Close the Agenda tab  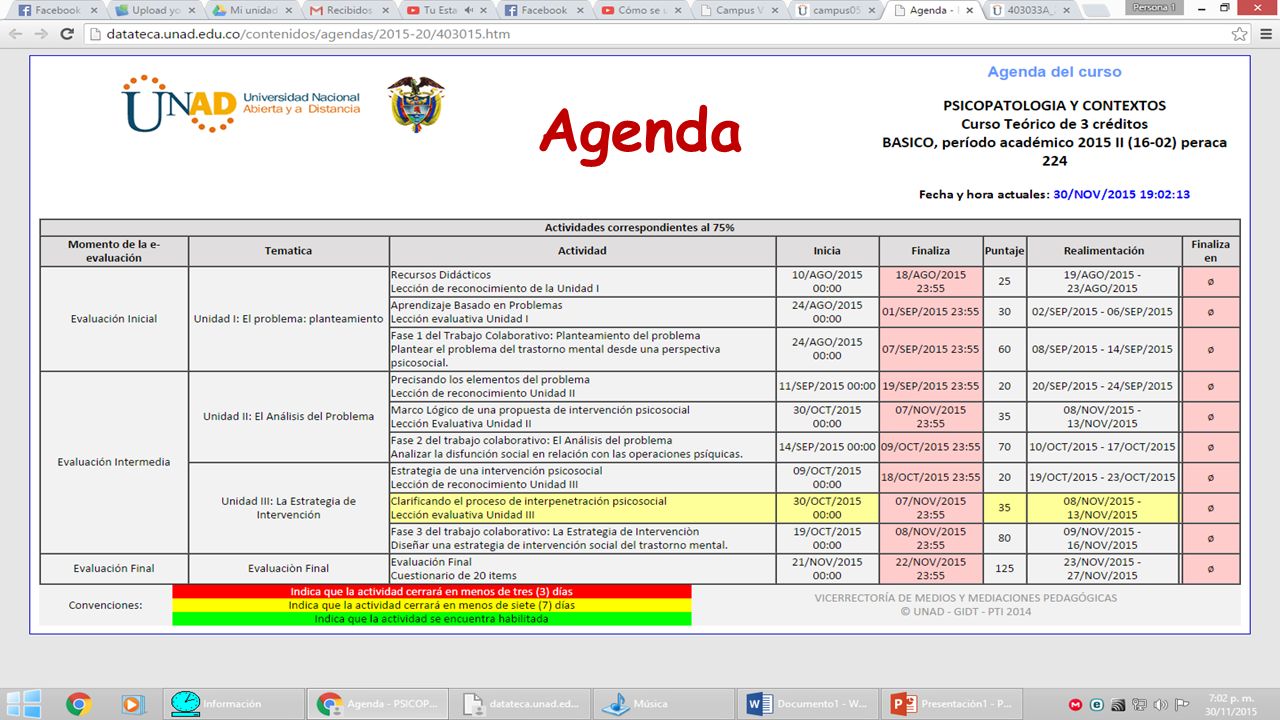click(971, 10)
